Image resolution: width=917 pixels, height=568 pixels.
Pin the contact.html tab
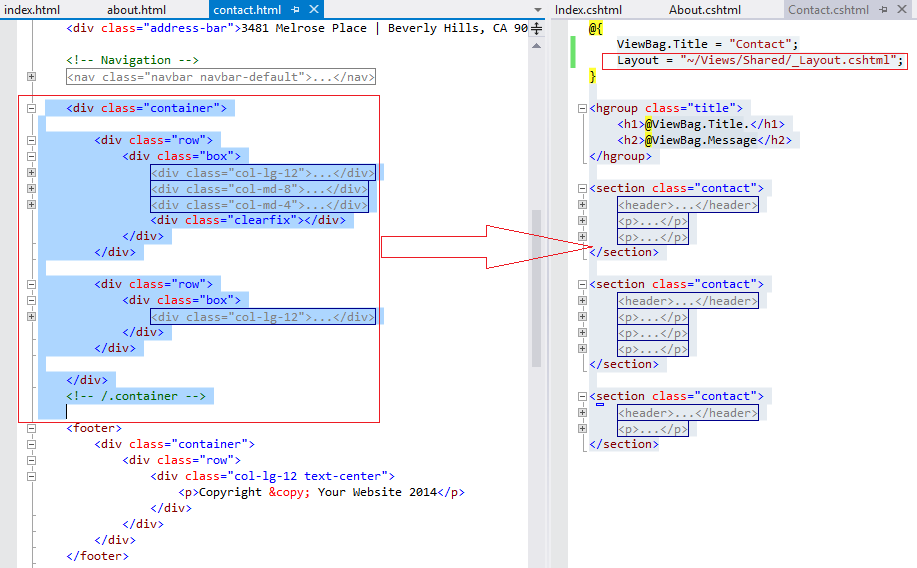tap(295, 9)
